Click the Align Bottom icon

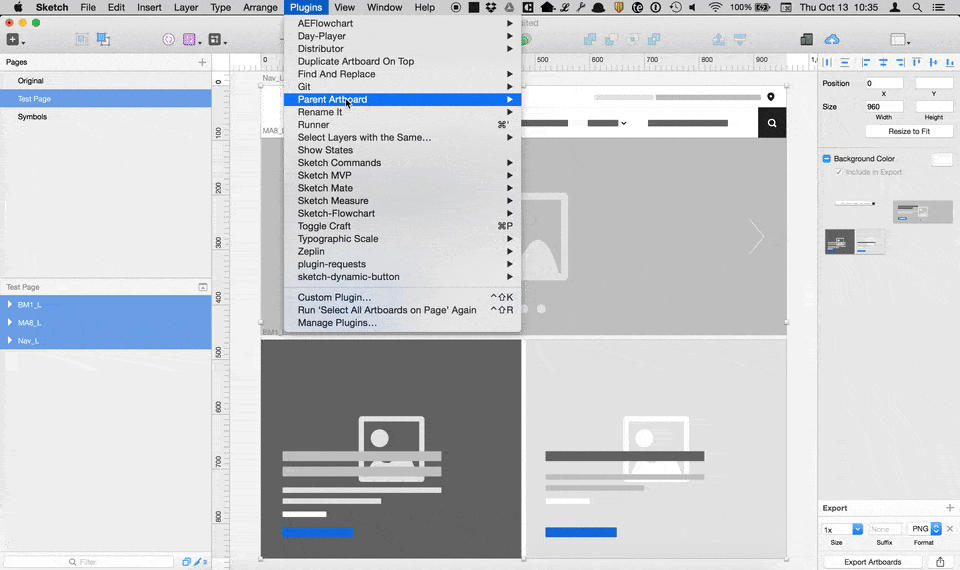(950, 62)
